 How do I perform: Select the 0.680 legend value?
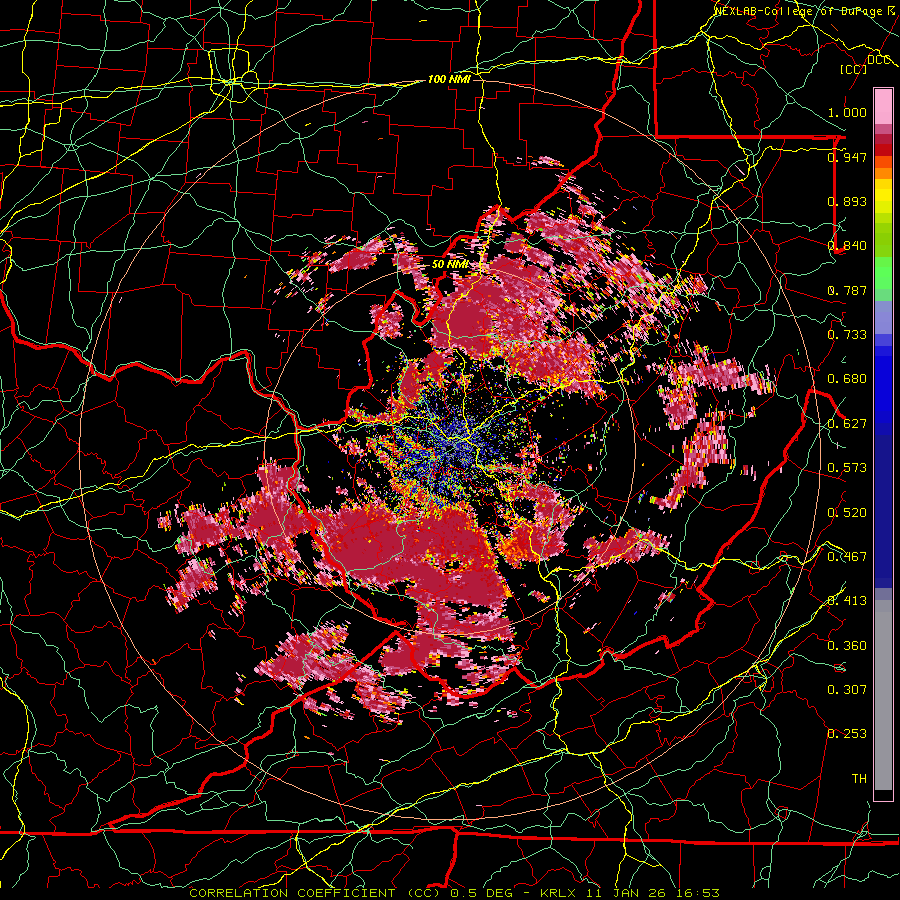click(x=847, y=379)
